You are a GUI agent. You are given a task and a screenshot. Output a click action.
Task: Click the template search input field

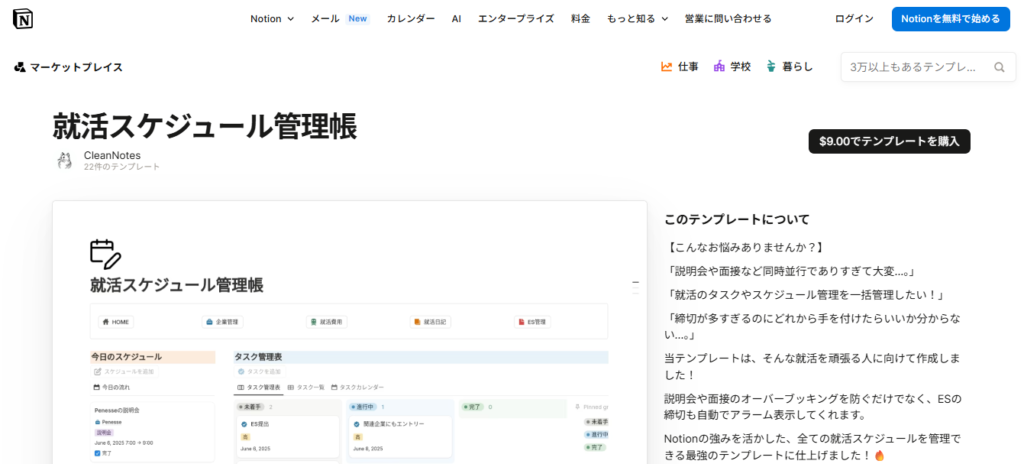pos(928,67)
